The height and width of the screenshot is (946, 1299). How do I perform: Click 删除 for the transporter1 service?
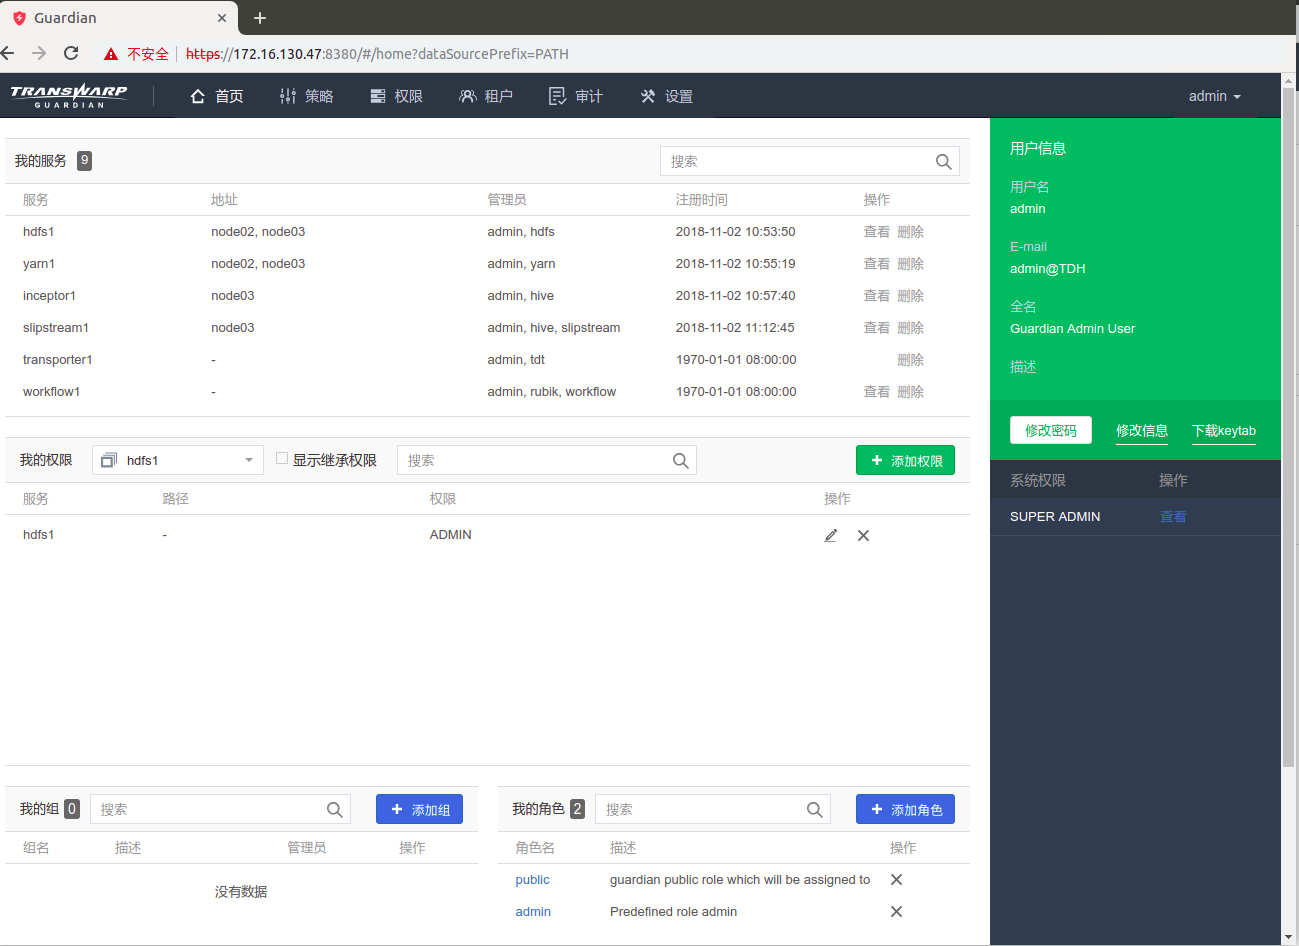pos(911,360)
